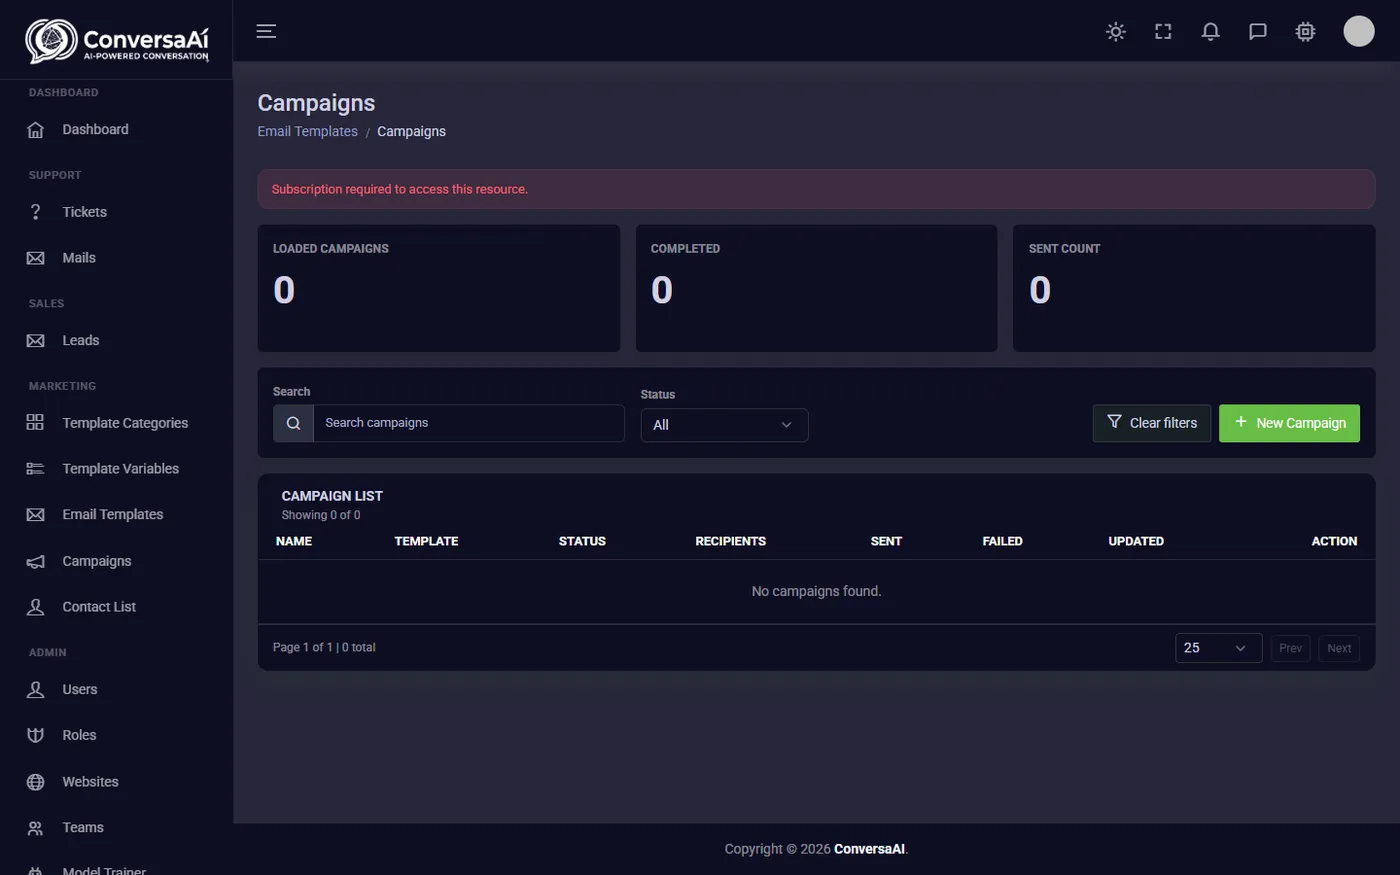
Task: Click the Template Categories grid icon
Action: click(x=35, y=423)
